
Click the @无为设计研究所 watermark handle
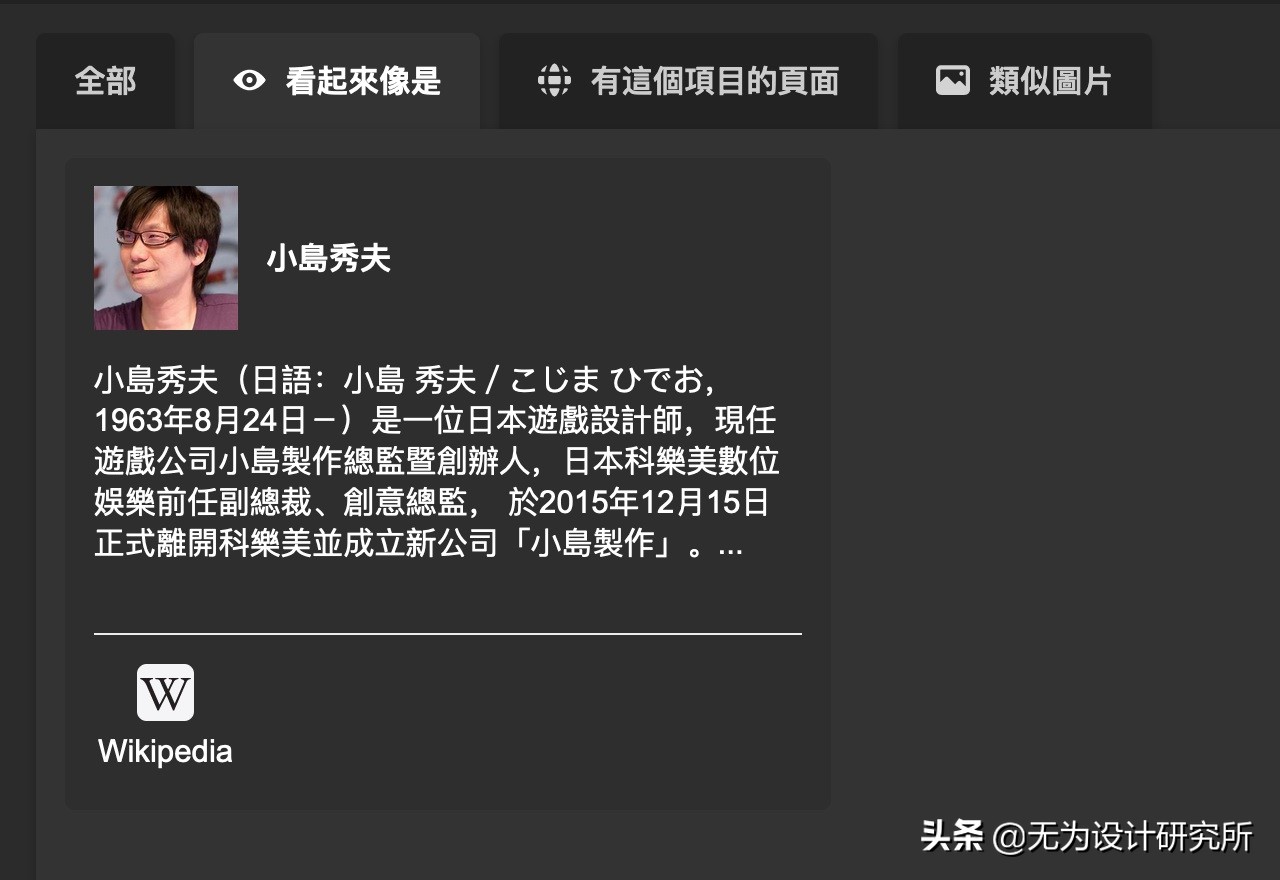coord(1122,836)
